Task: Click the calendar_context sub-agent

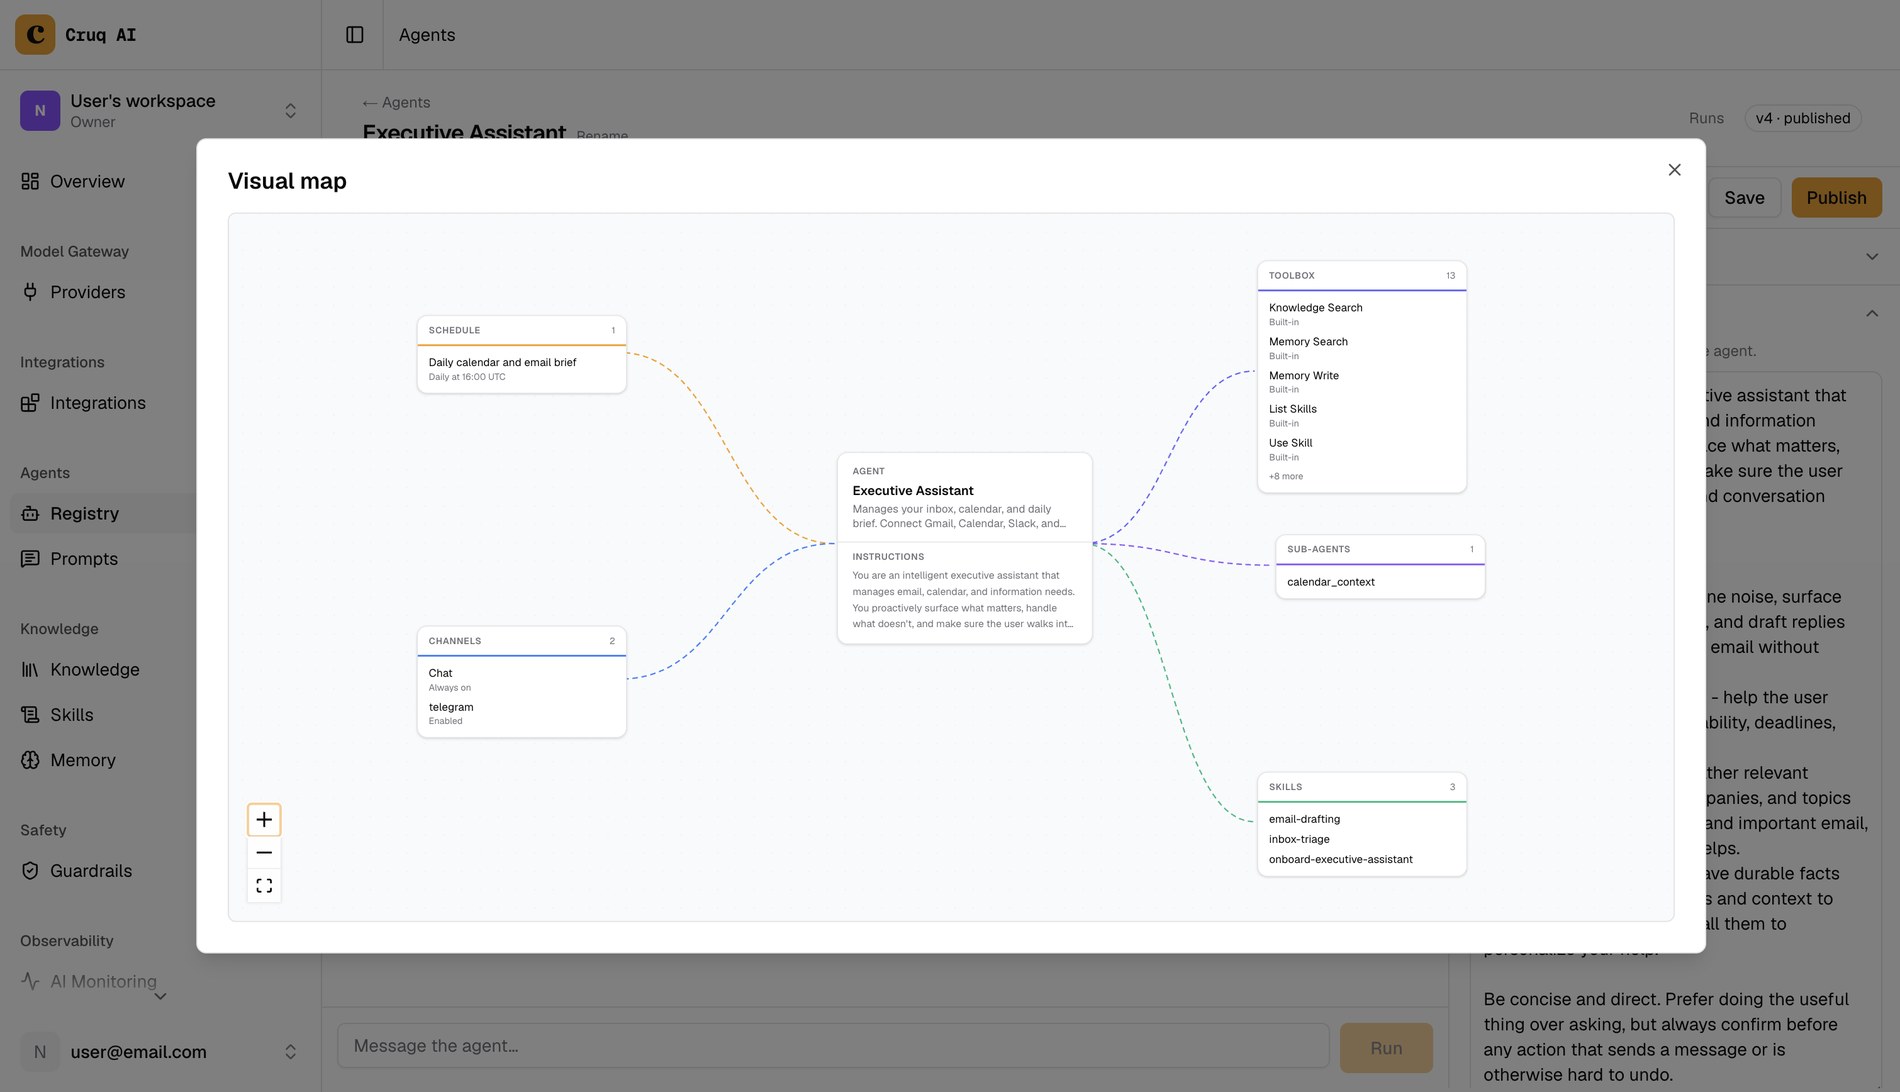Action: click(1330, 582)
